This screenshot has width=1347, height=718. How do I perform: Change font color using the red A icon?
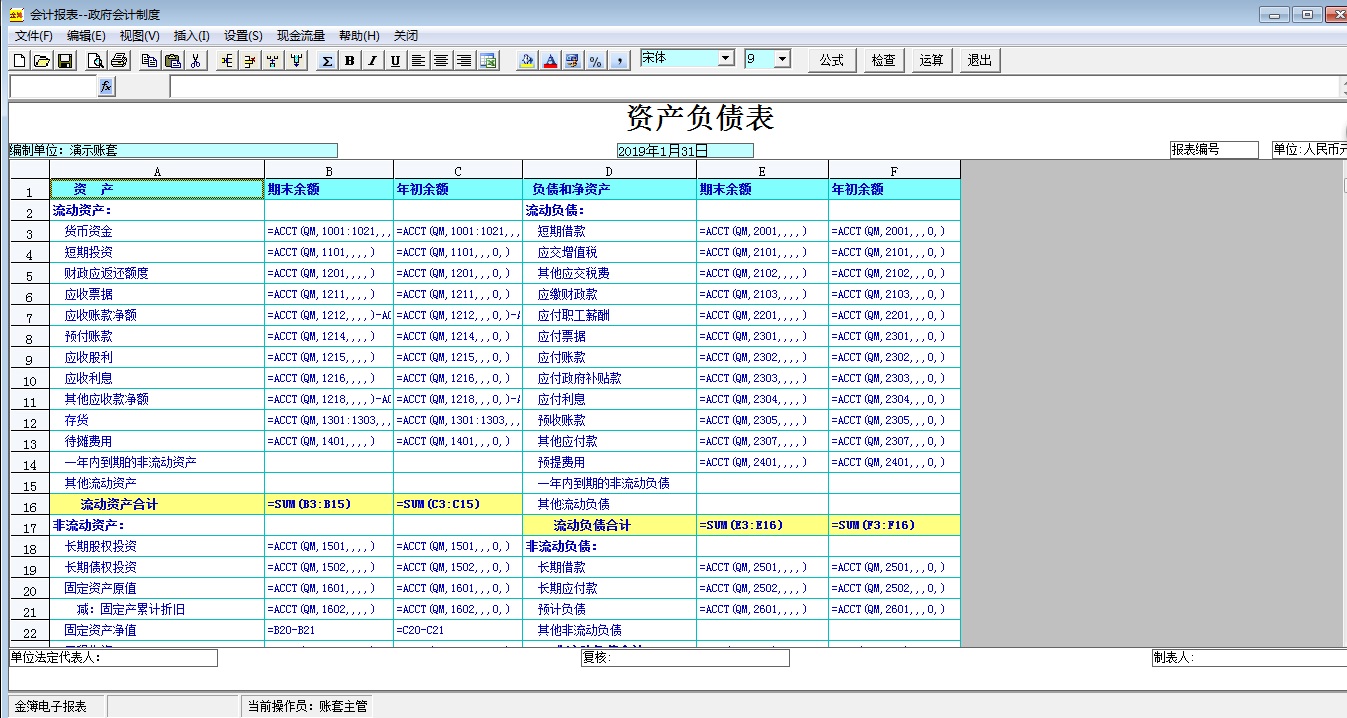click(550, 60)
